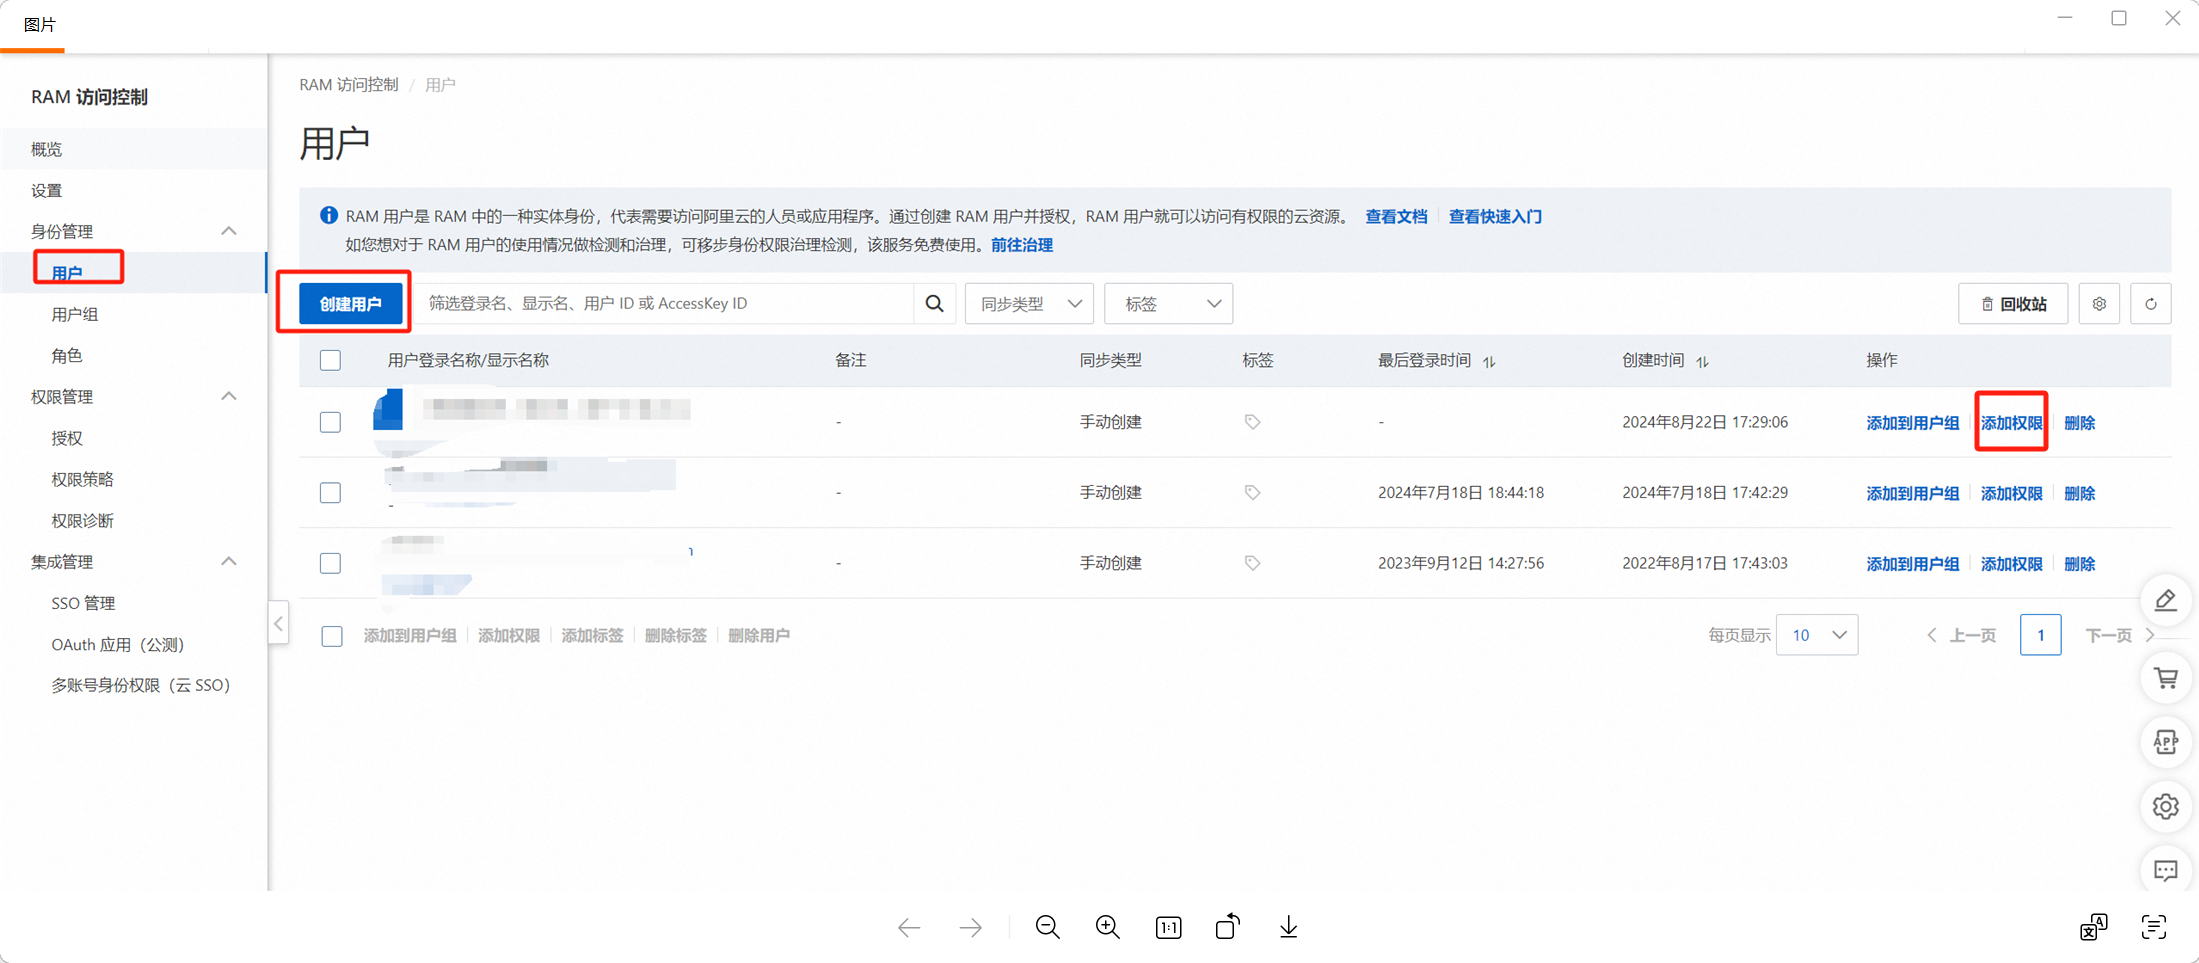Click 添加到用户组 in the 2024年7月18日 row
The image size is (2199, 963).
click(1912, 493)
